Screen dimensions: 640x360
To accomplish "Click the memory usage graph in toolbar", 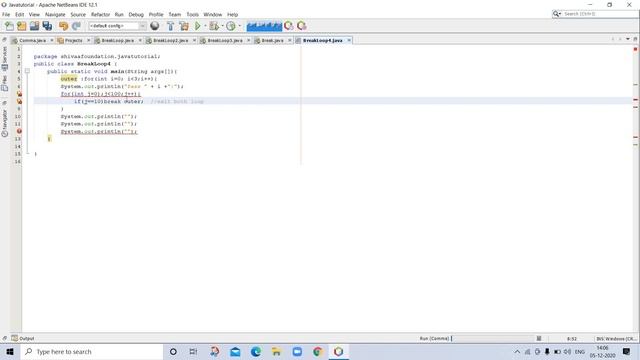I will click(x=264, y=26).
